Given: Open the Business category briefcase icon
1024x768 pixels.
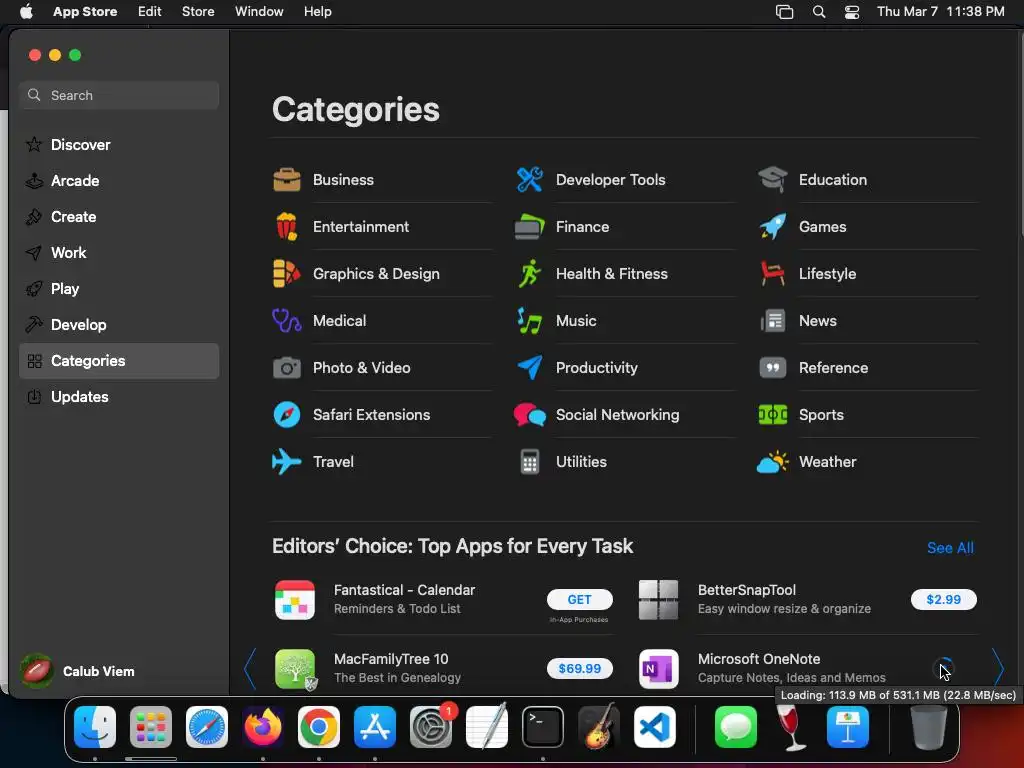Looking at the screenshot, I should coord(287,180).
